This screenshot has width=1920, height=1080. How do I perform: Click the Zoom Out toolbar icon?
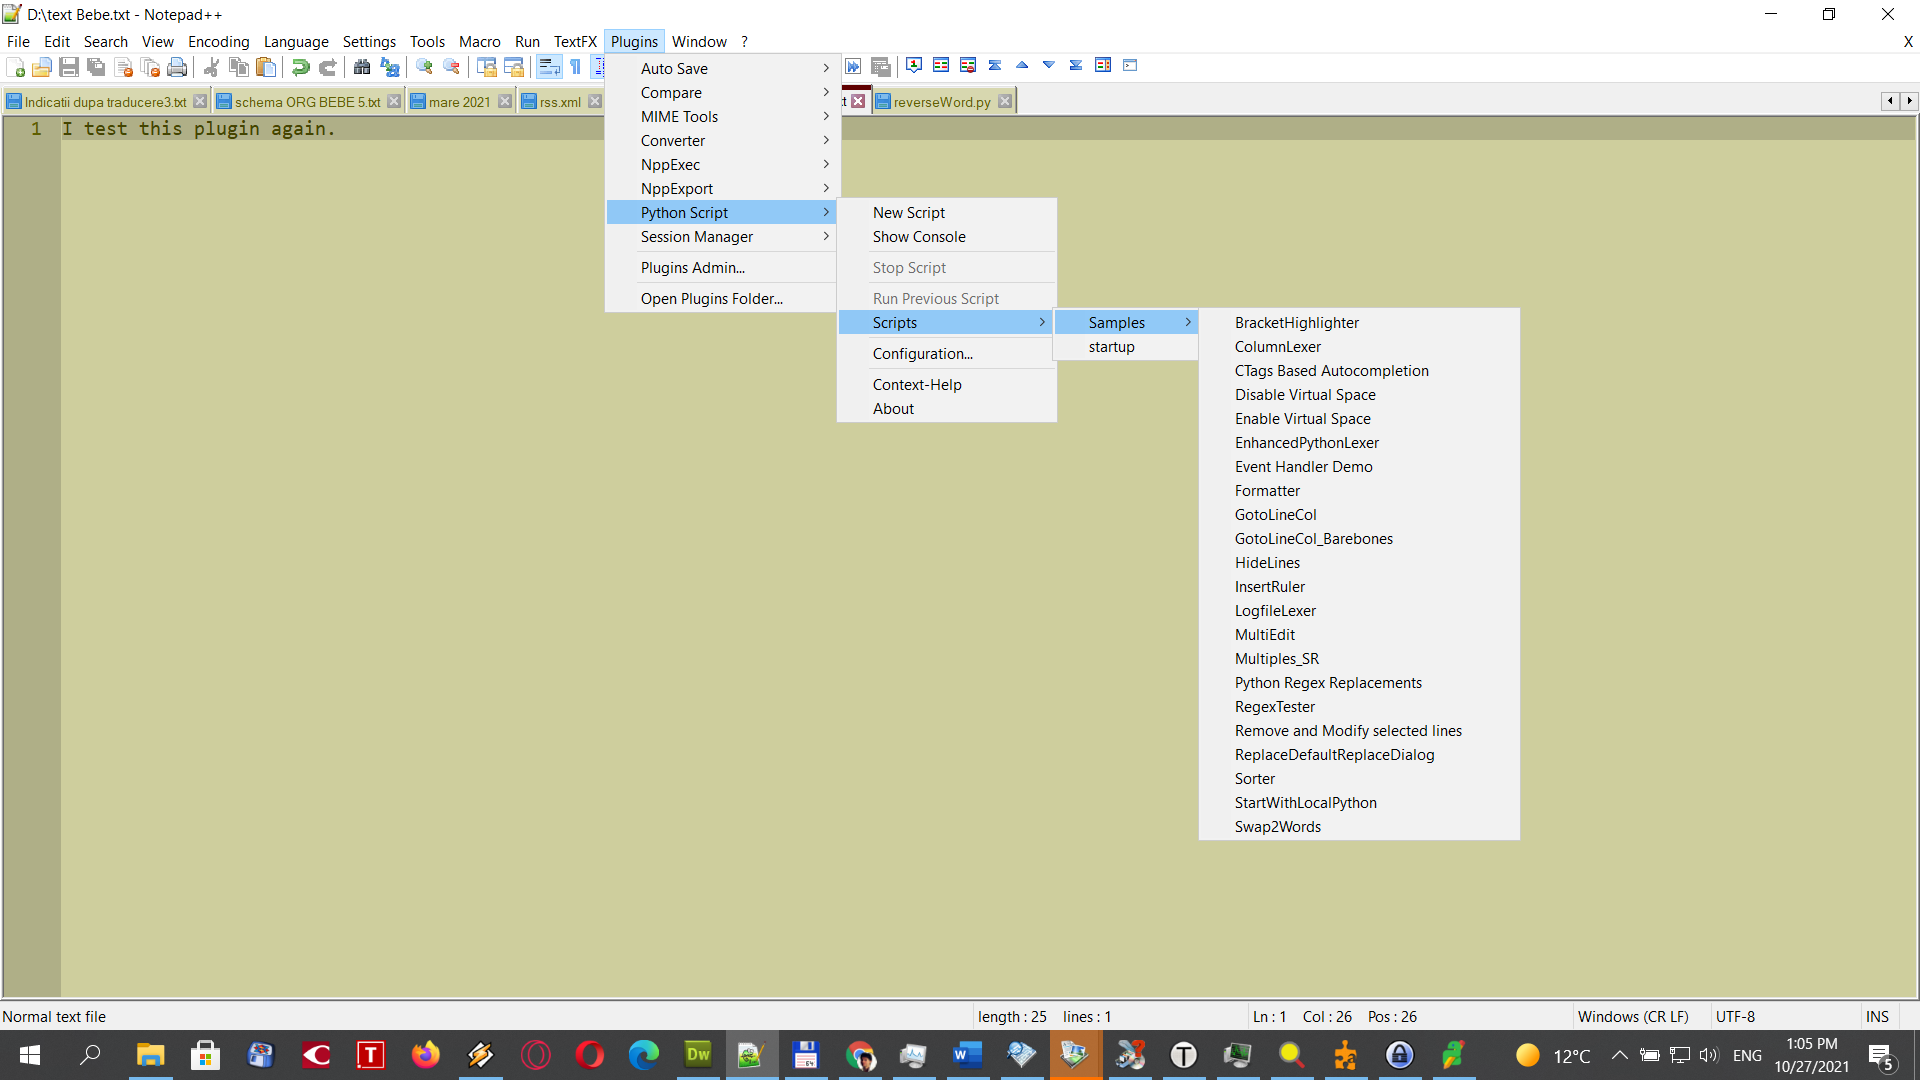451,67
